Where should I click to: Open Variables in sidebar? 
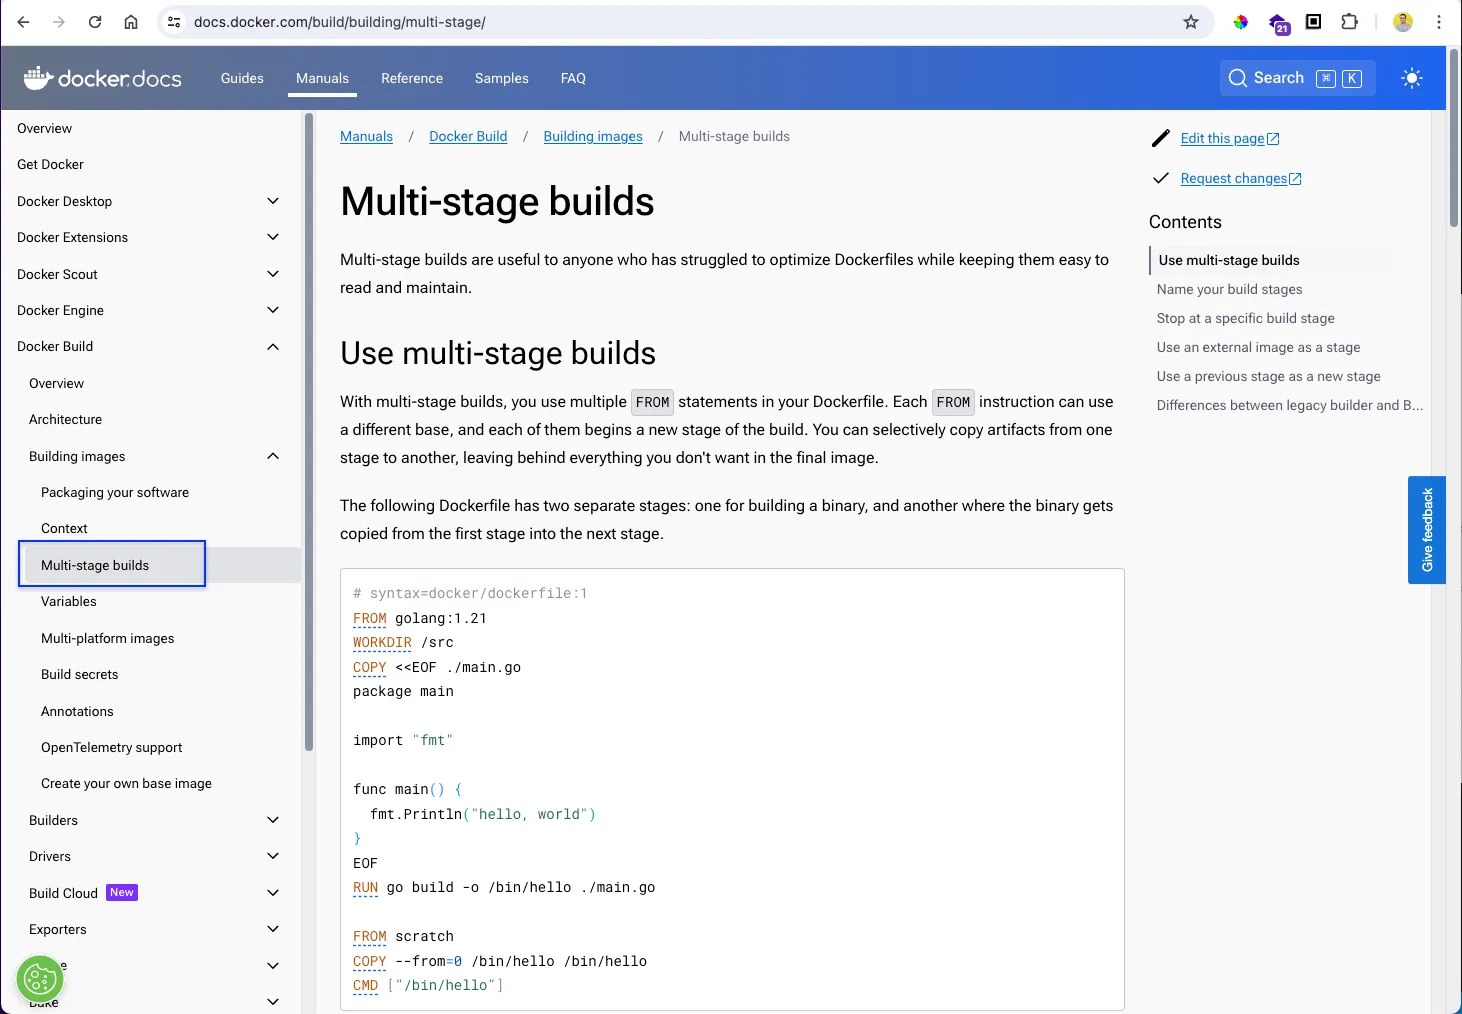[69, 601]
